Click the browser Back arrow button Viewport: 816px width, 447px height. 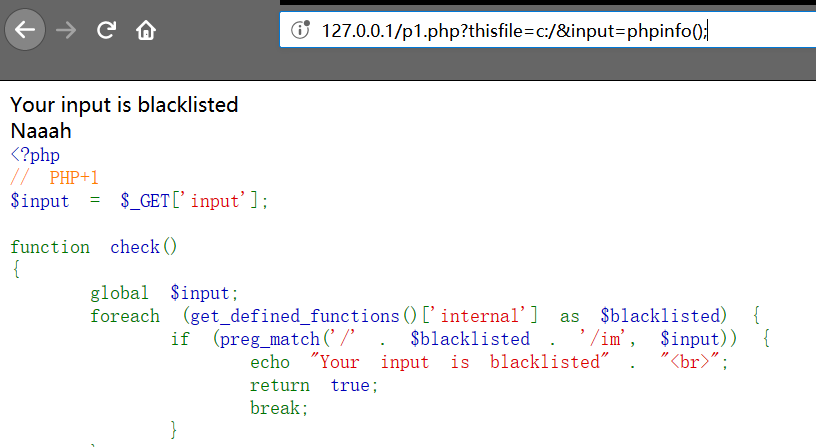click(25, 30)
